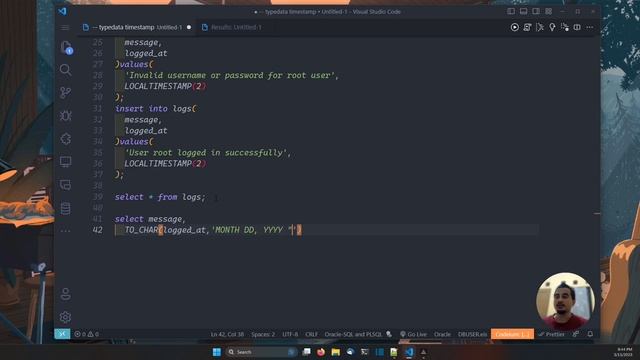Click line number 42 in gutter
The image size is (640, 360).
click(97, 230)
